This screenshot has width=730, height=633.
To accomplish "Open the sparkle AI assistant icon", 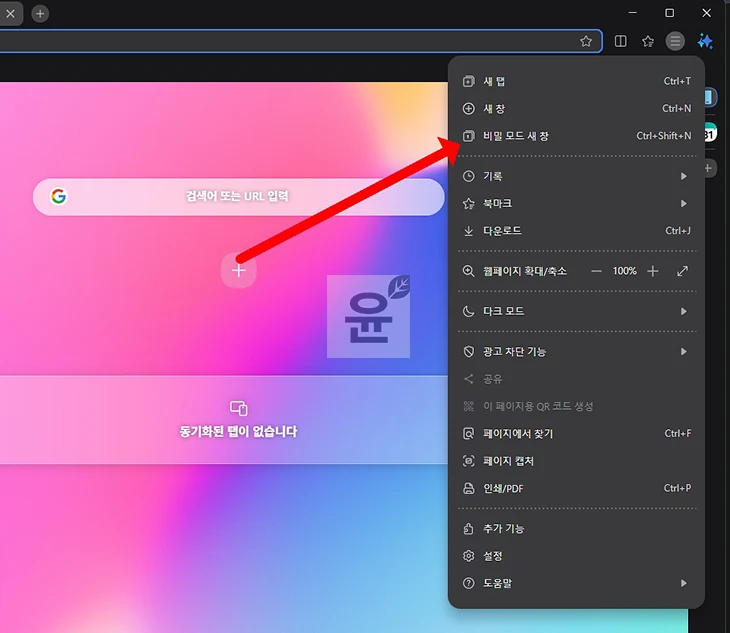I will tap(705, 41).
